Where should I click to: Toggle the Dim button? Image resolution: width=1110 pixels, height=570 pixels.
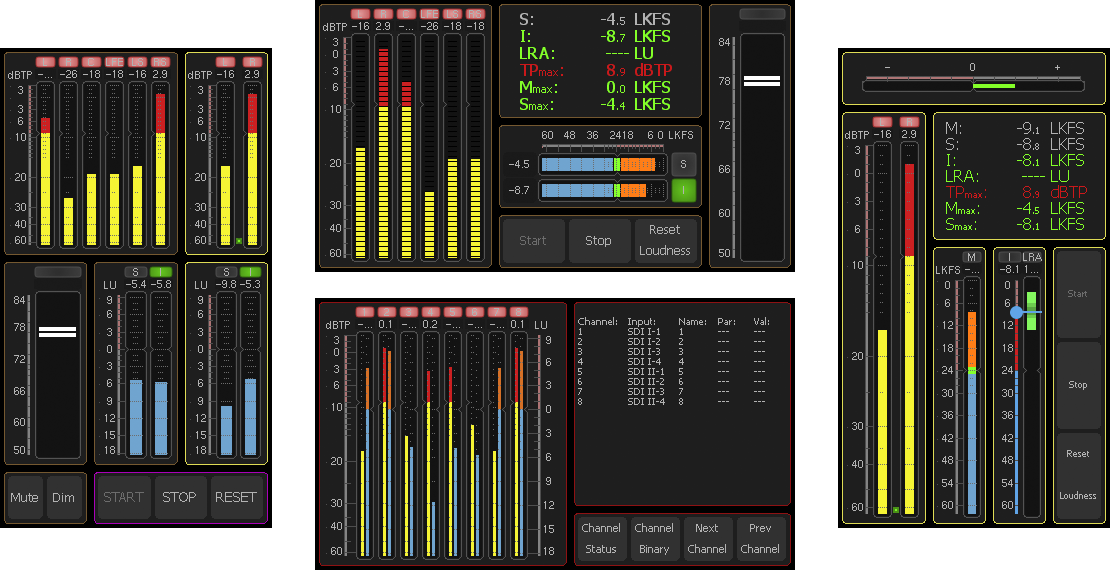pyautogui.click(x=63, y=498)
